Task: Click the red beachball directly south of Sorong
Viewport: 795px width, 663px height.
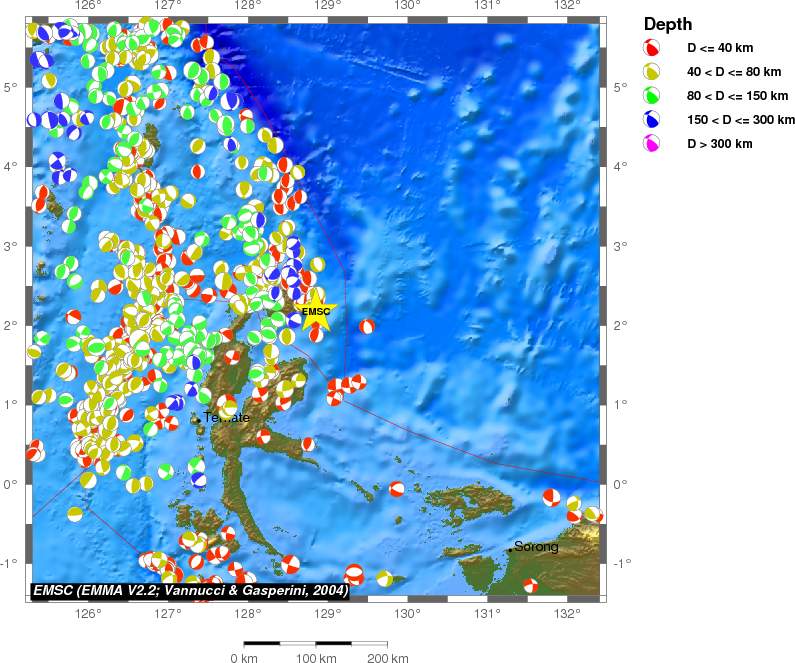Action: coord(530,585)
